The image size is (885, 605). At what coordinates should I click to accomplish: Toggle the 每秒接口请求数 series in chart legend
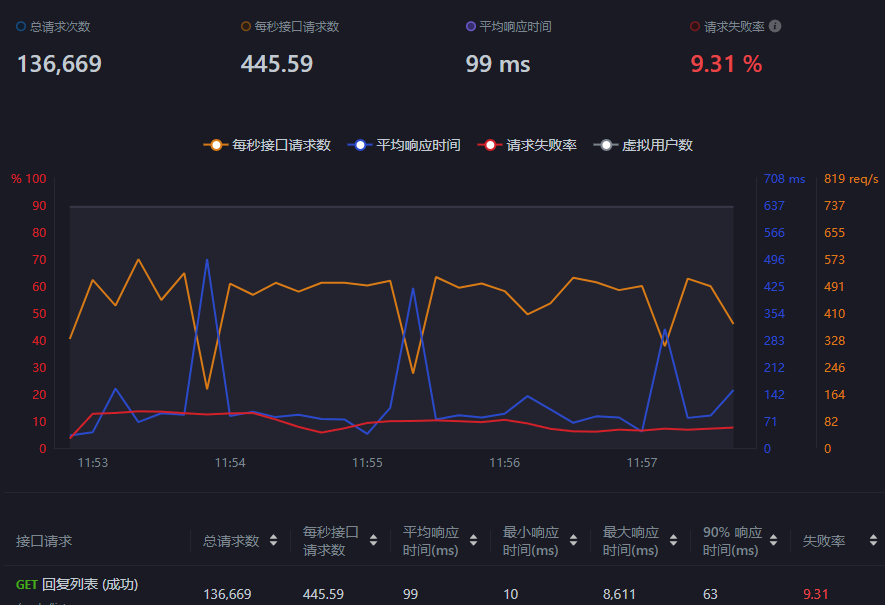tap(268, 145)
